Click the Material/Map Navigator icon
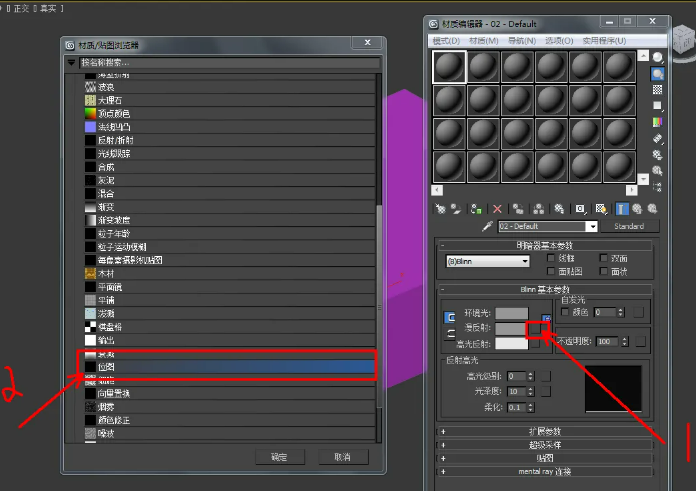The image size is (696, 491). point(657,186)
